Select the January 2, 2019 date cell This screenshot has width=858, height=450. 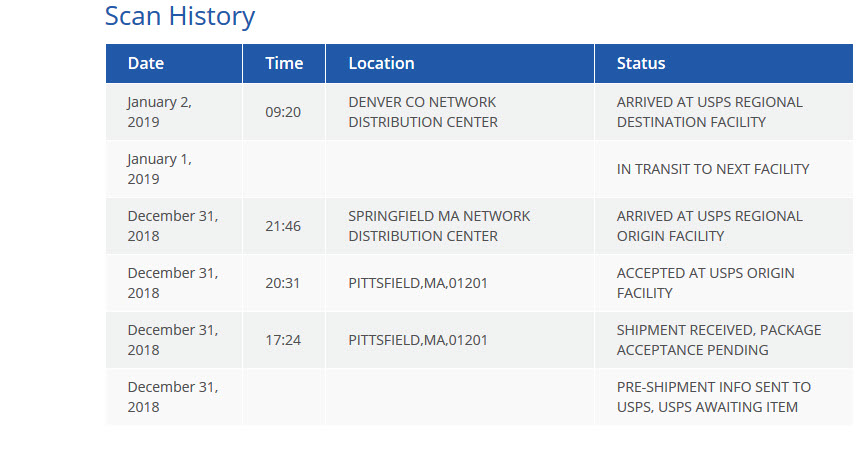(159, 112)
